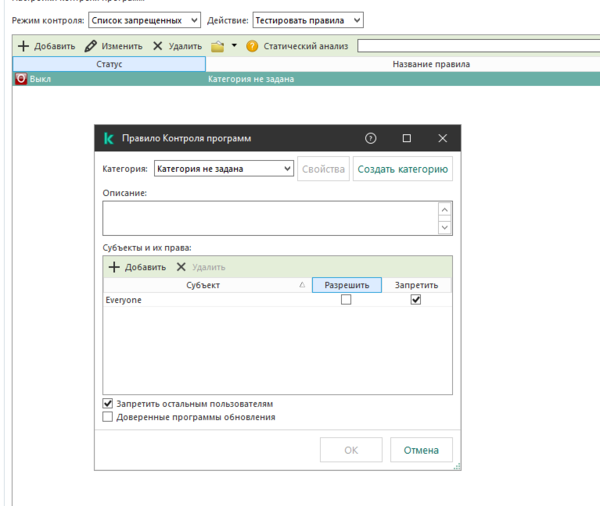The height and width of the screenshot is (506, 600).
Task: Untick Запретить checkbox for Everyone
Action: pos(416,300)
